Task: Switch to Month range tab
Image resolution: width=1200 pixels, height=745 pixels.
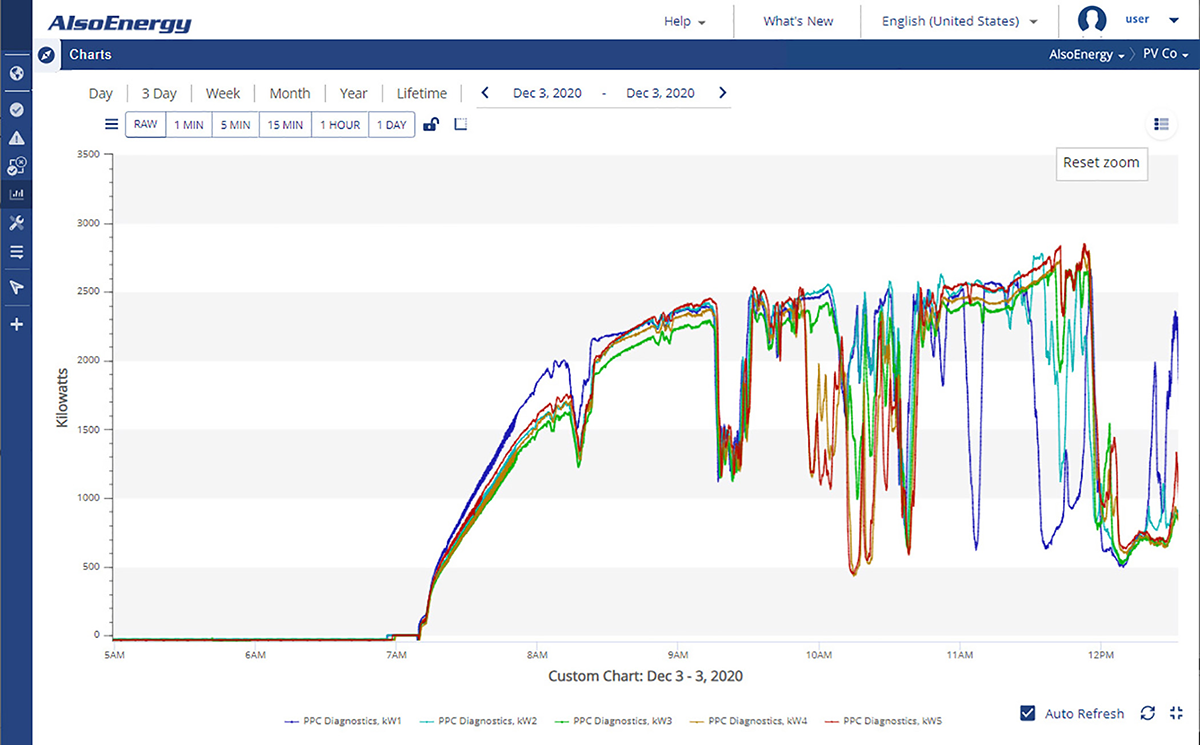Action: (290, 93)
